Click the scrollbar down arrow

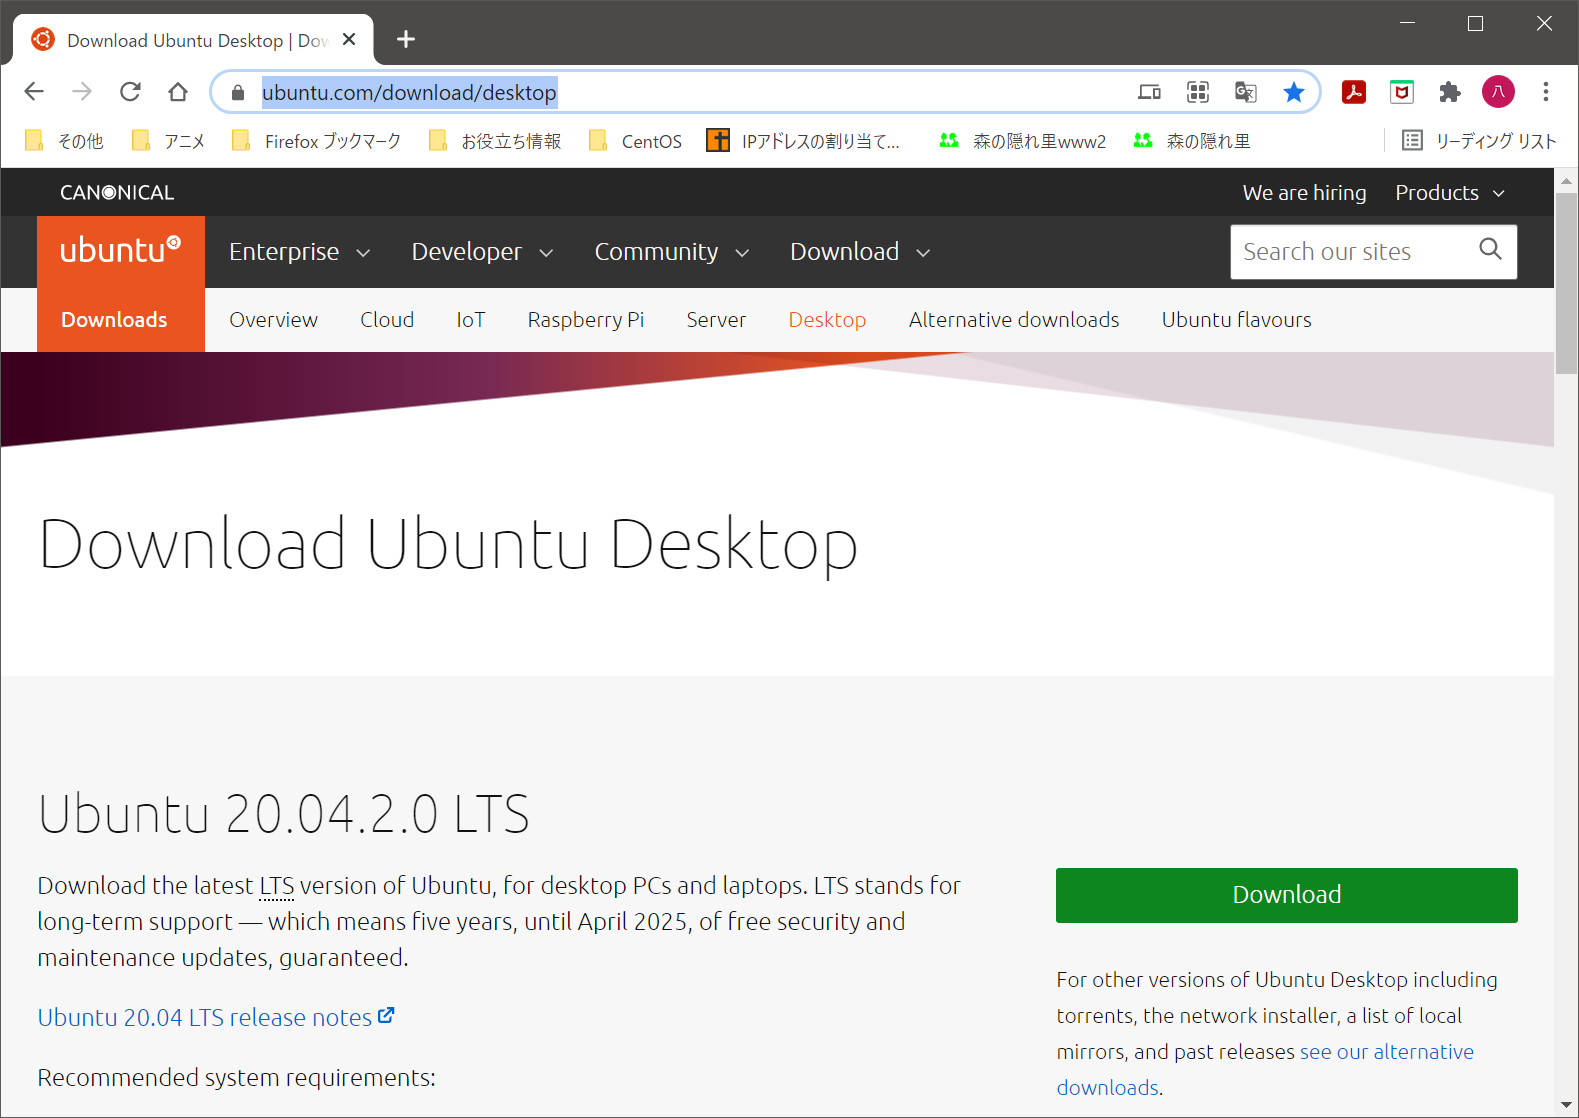[1566, 1105]
